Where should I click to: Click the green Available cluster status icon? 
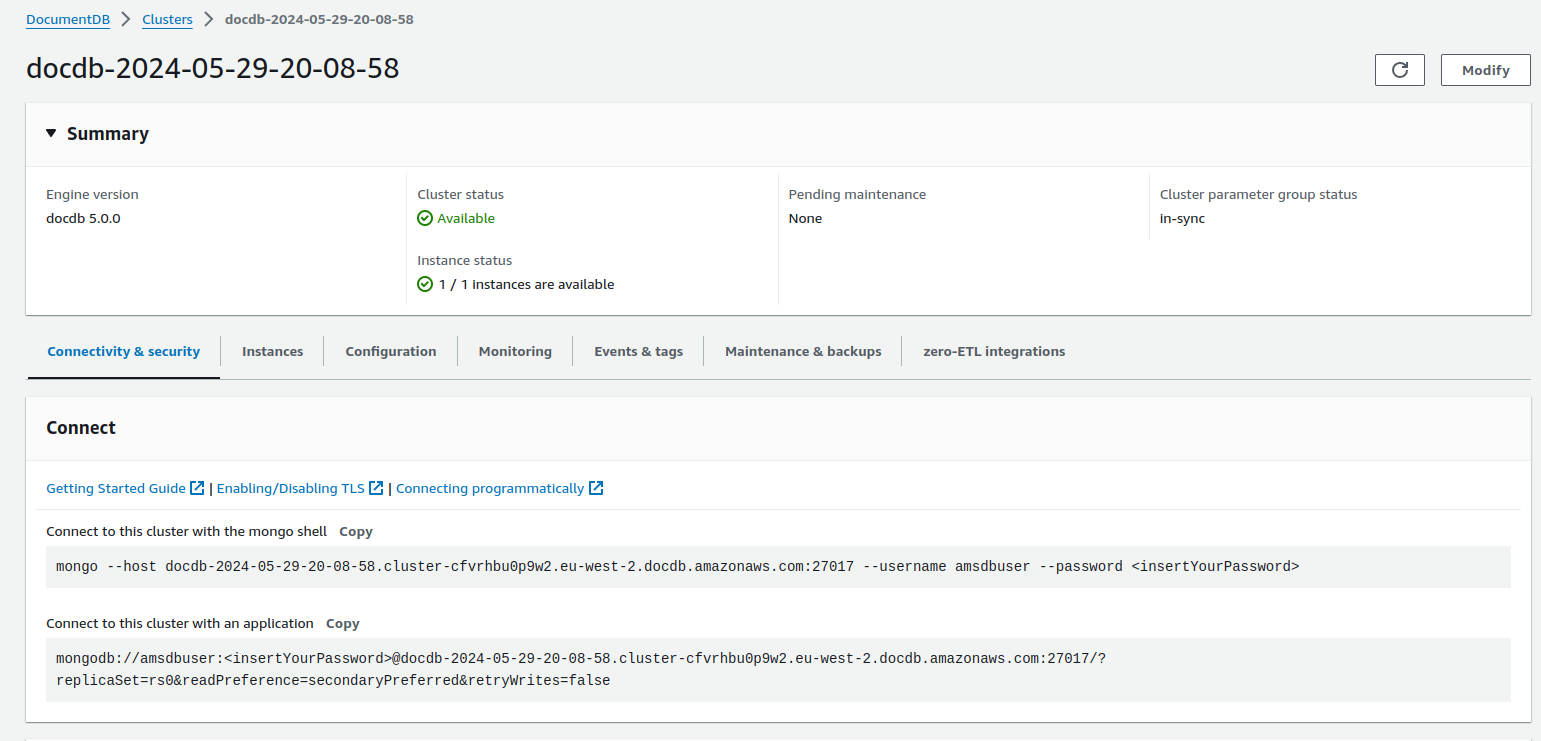point(425,218)
